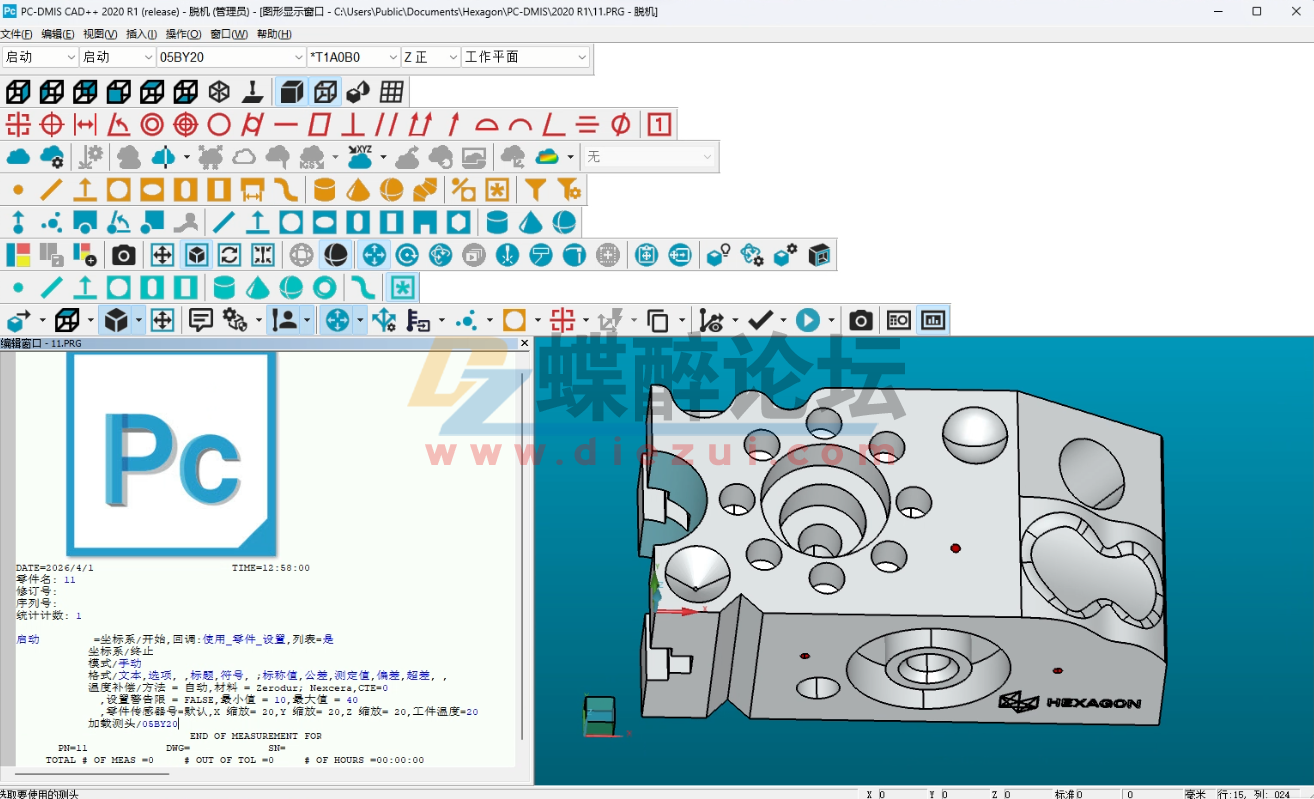
Task: Select the auto cylinder feature tool
Action: click(324, 190)
